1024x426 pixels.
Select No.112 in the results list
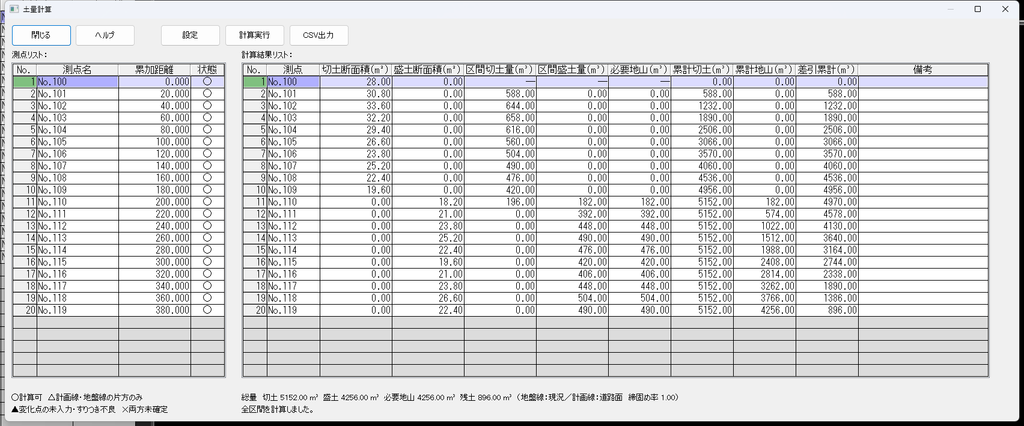click(x=293, y=226)
